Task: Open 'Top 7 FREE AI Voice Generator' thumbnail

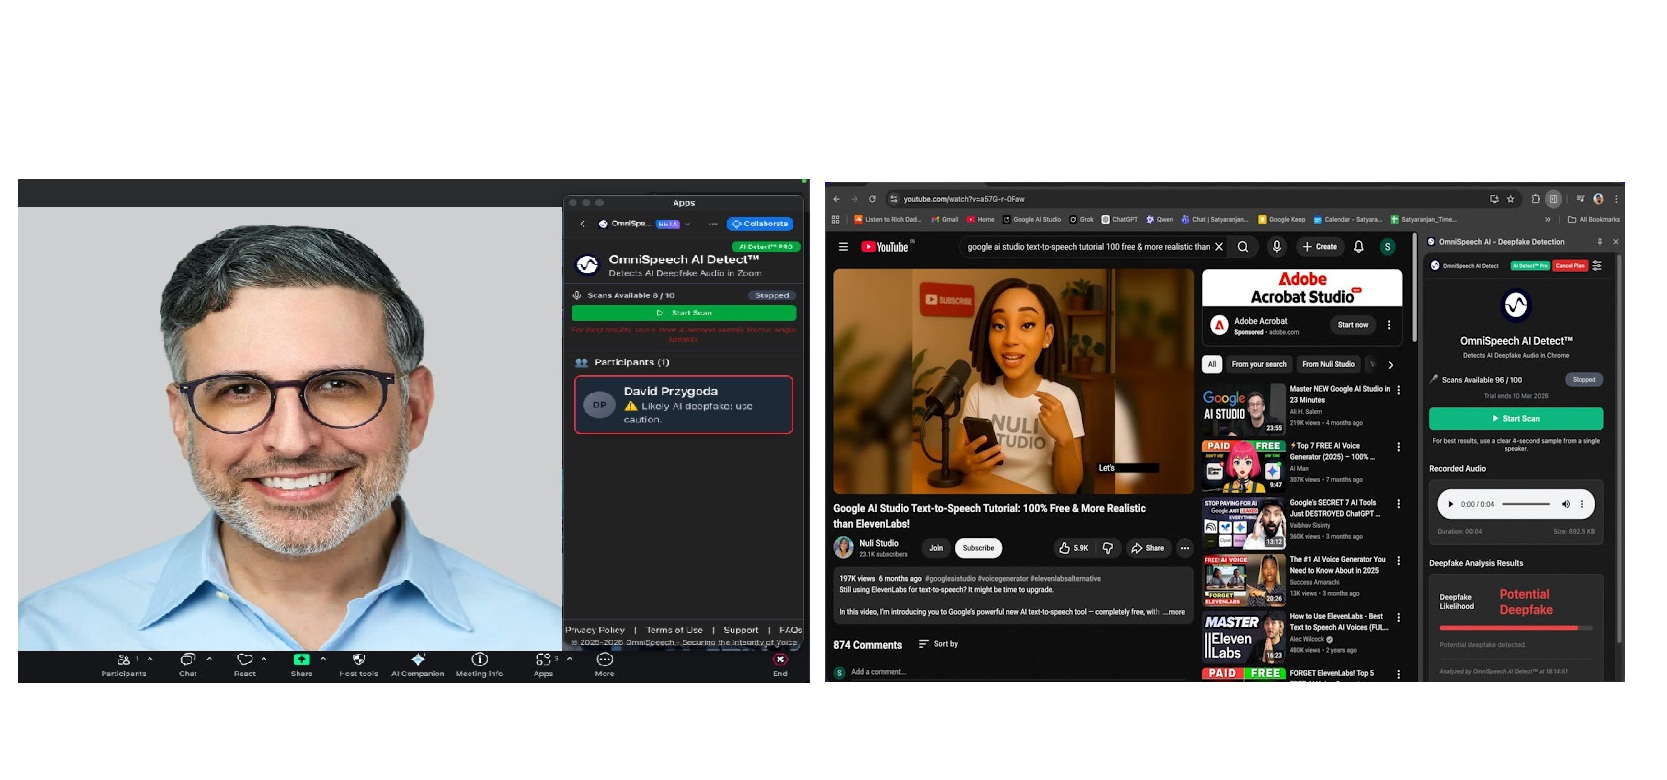Action: 1243,465
